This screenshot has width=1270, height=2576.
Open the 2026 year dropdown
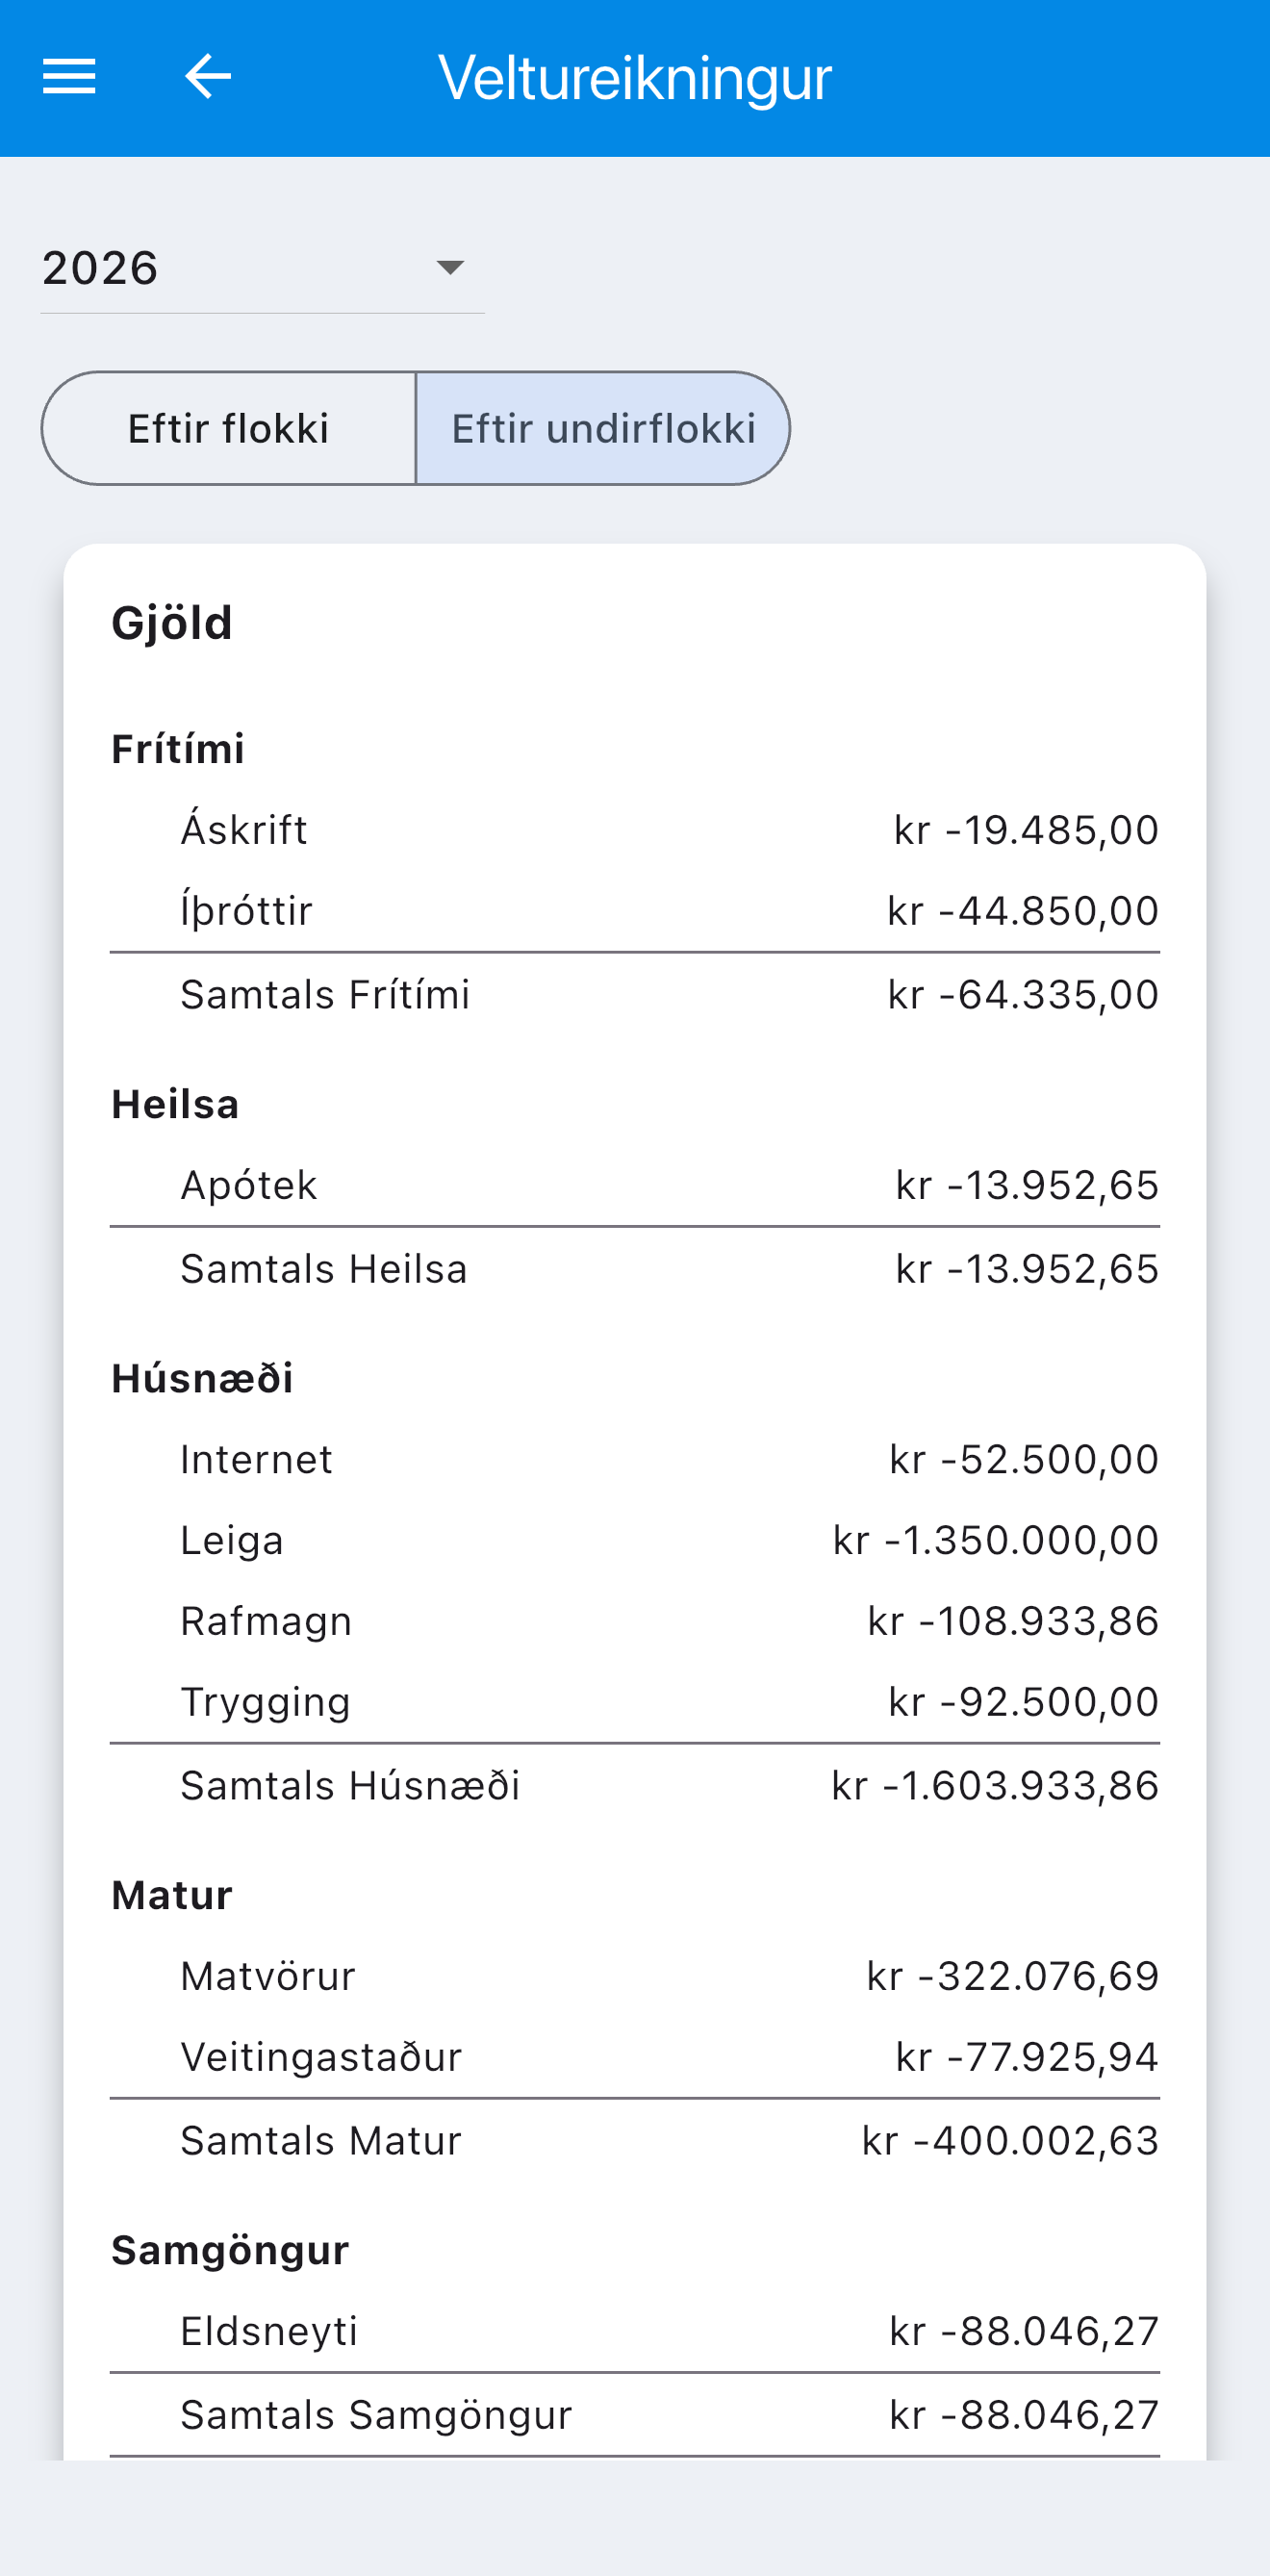[262, 268]
